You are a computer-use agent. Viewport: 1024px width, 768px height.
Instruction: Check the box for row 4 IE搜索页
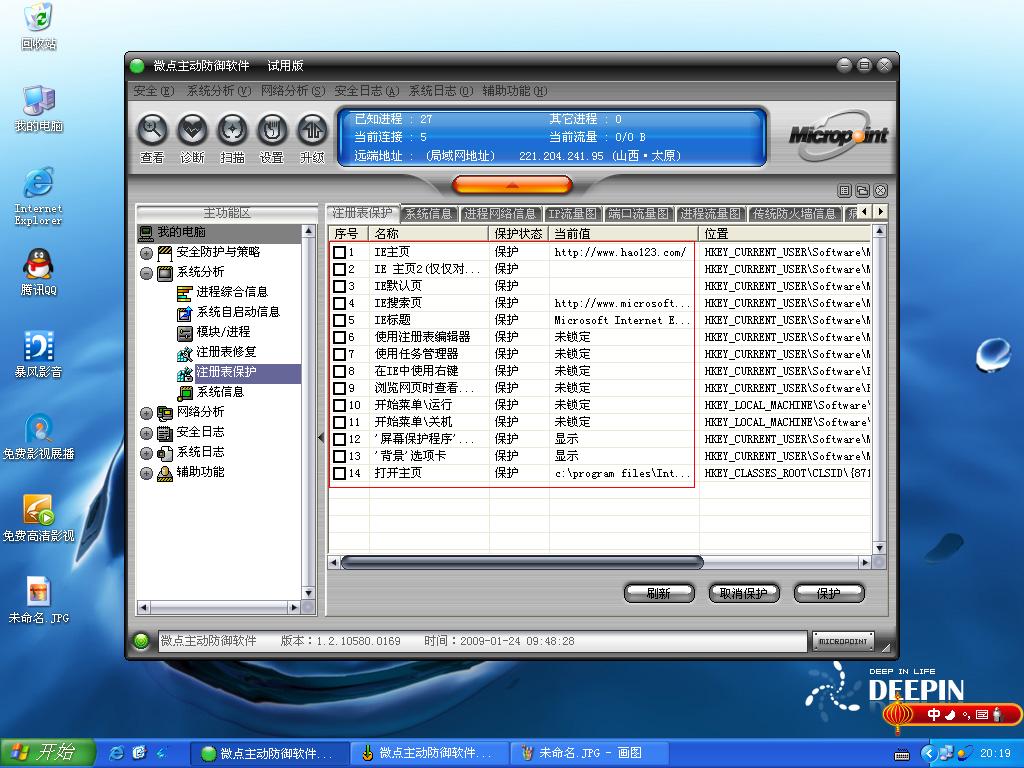(x=340, y=303)
